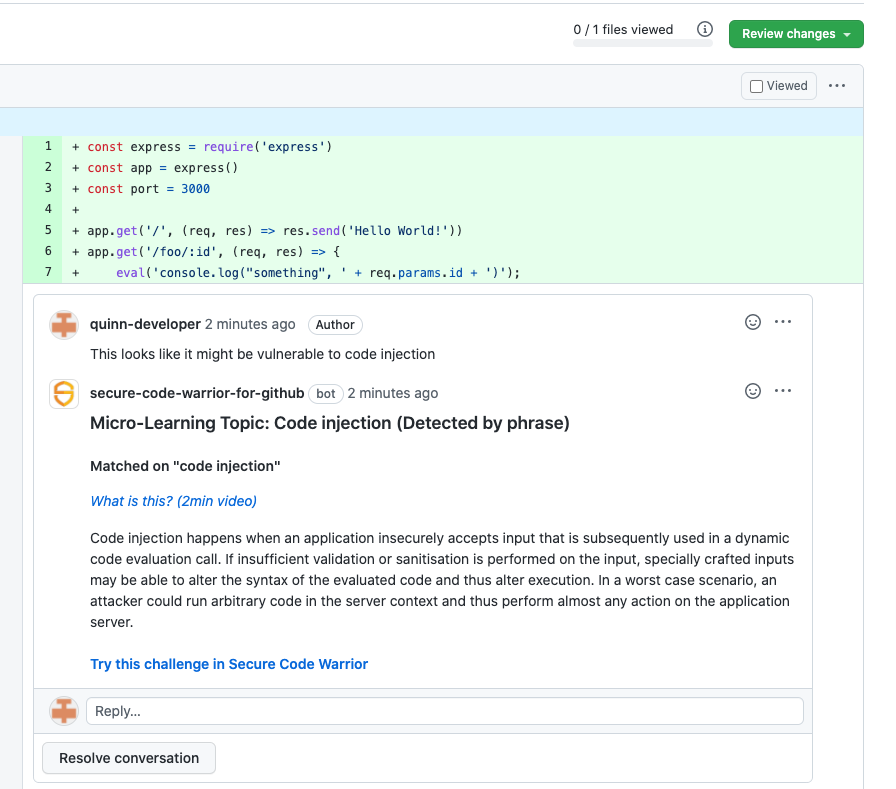Select line number 1 in the diff
This screenshot has width=896, height=789.
tap(48, 146)
